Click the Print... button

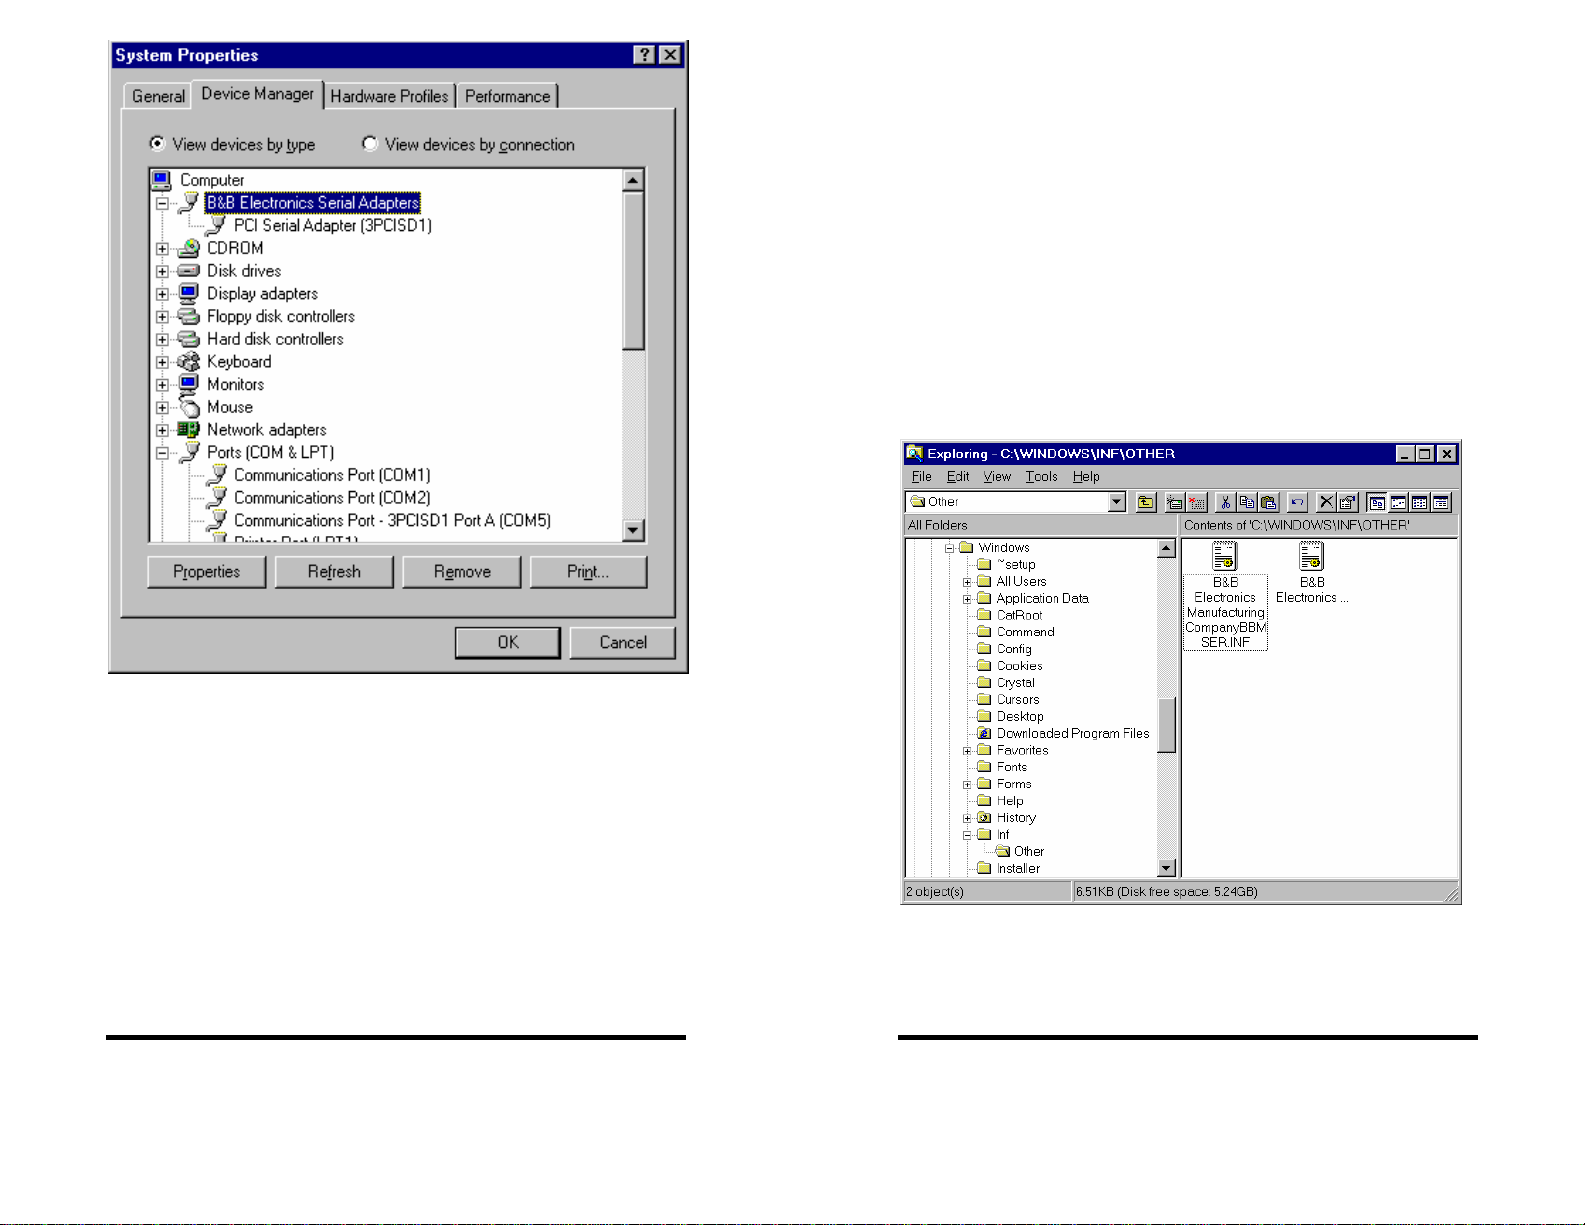click(588, 572)
